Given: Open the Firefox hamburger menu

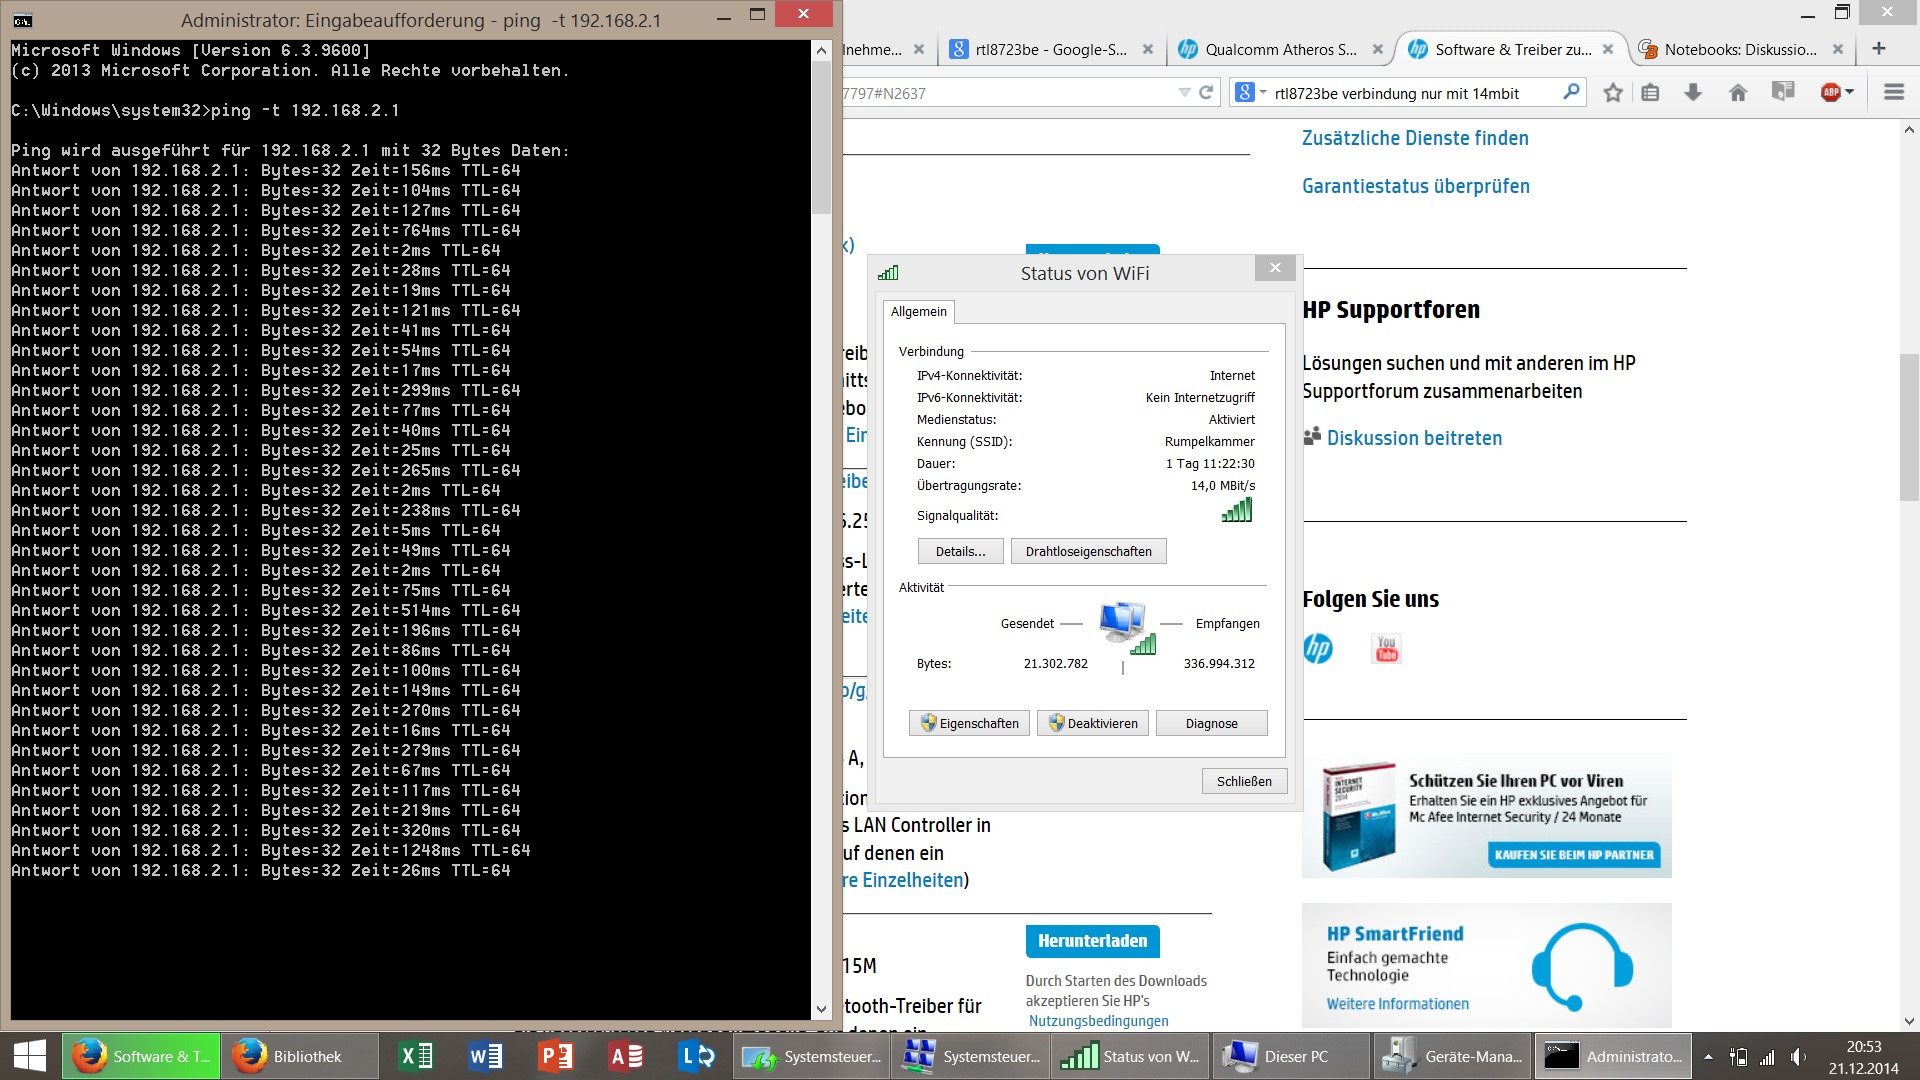Looking at the screenshot, I should pos(1893,93).
